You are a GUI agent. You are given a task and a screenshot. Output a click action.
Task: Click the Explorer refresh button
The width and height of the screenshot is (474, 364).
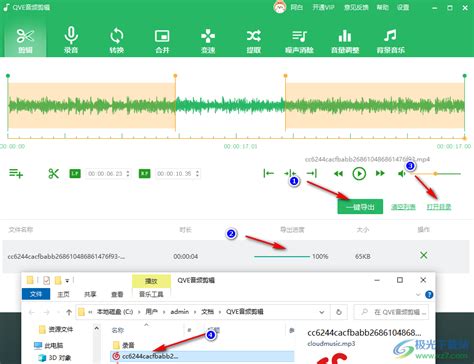click(x=339, y=312)
